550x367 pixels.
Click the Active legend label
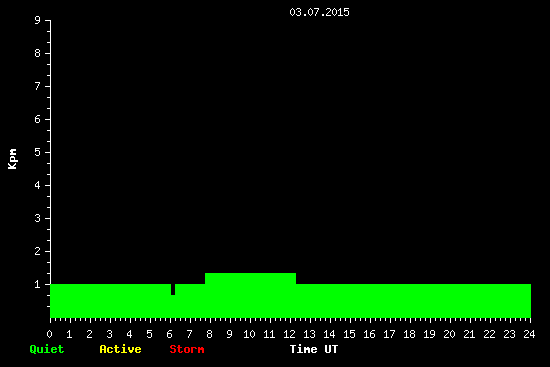coord(120,349)
